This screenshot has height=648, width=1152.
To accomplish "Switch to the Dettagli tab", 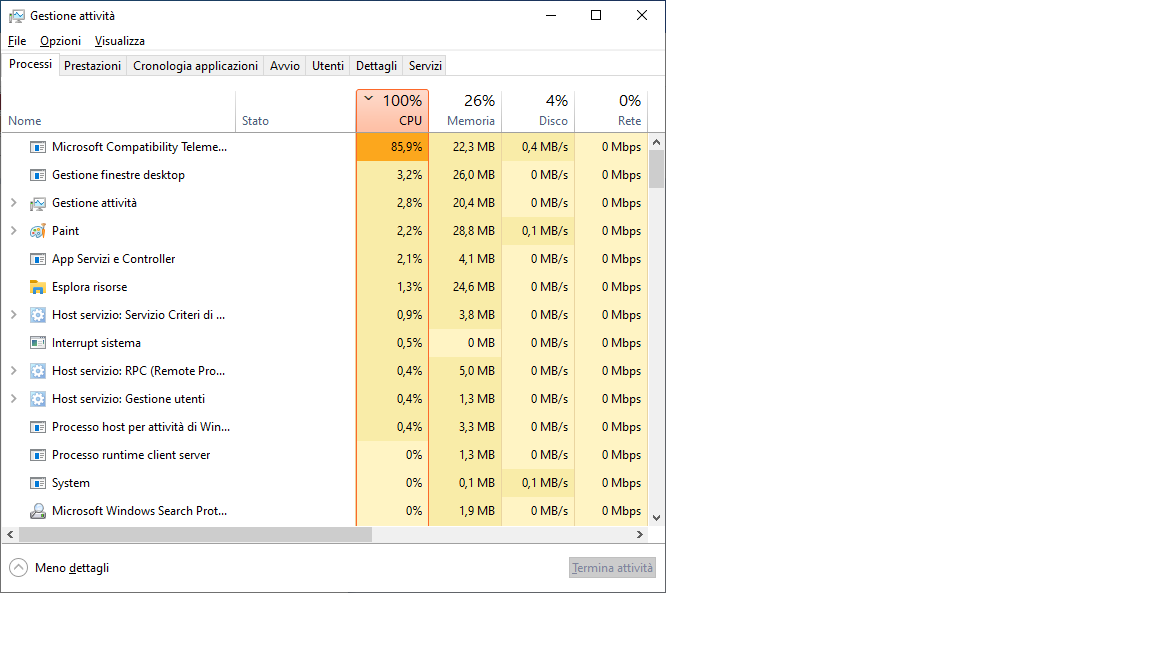I will coord(376,65).
